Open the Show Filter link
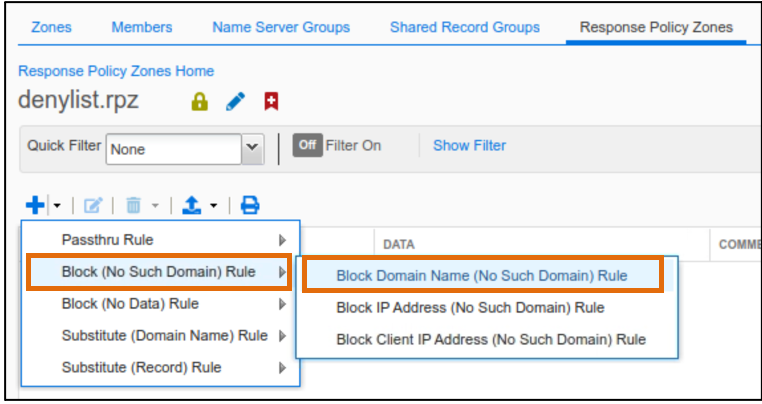The width and height of the screenshot is (762, 404). (469, 145)
